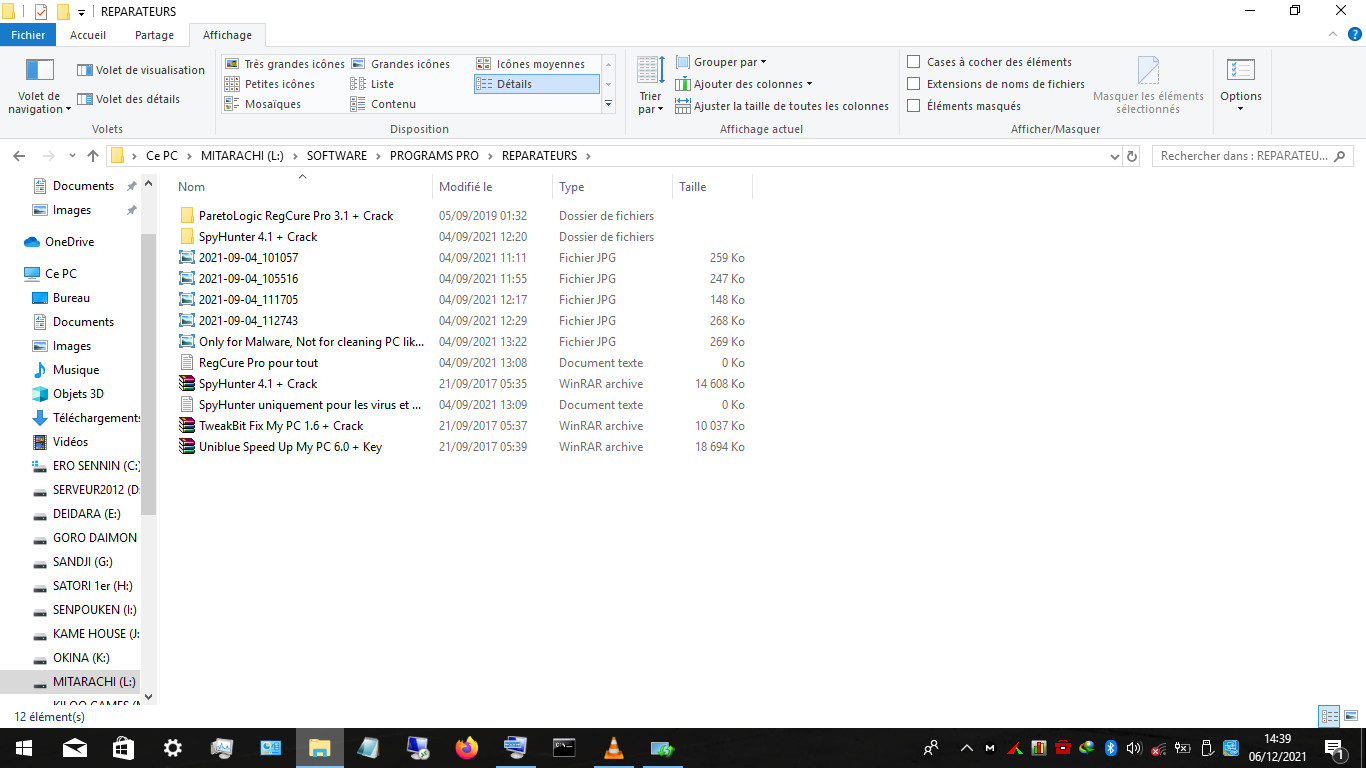
Task: Select the SpyHunter 4.1 + Crack folder icon
Action: (x=187, y=237)
